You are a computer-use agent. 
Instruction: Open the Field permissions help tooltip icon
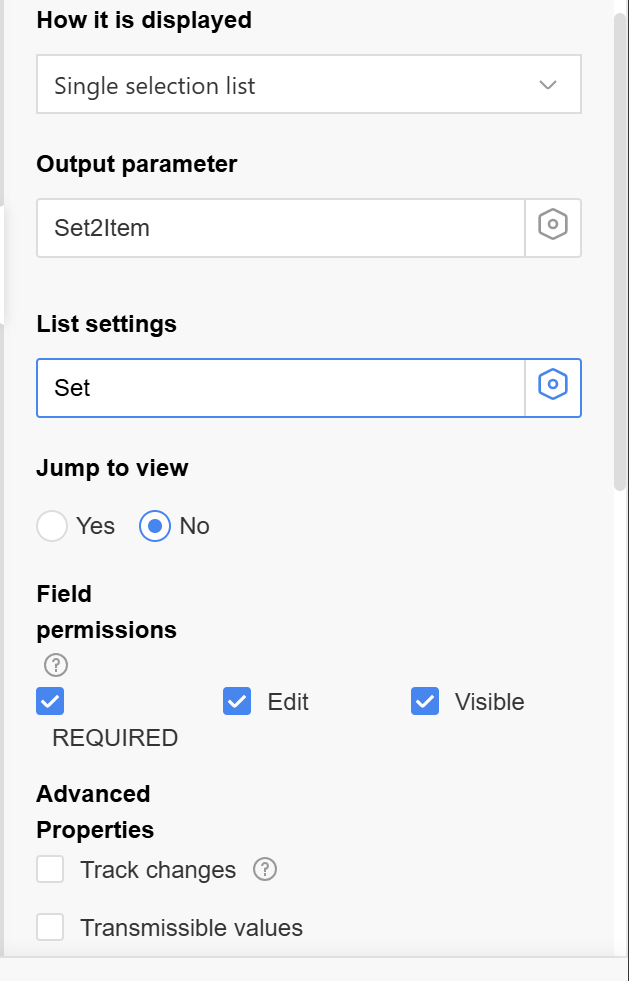[56, 665]
